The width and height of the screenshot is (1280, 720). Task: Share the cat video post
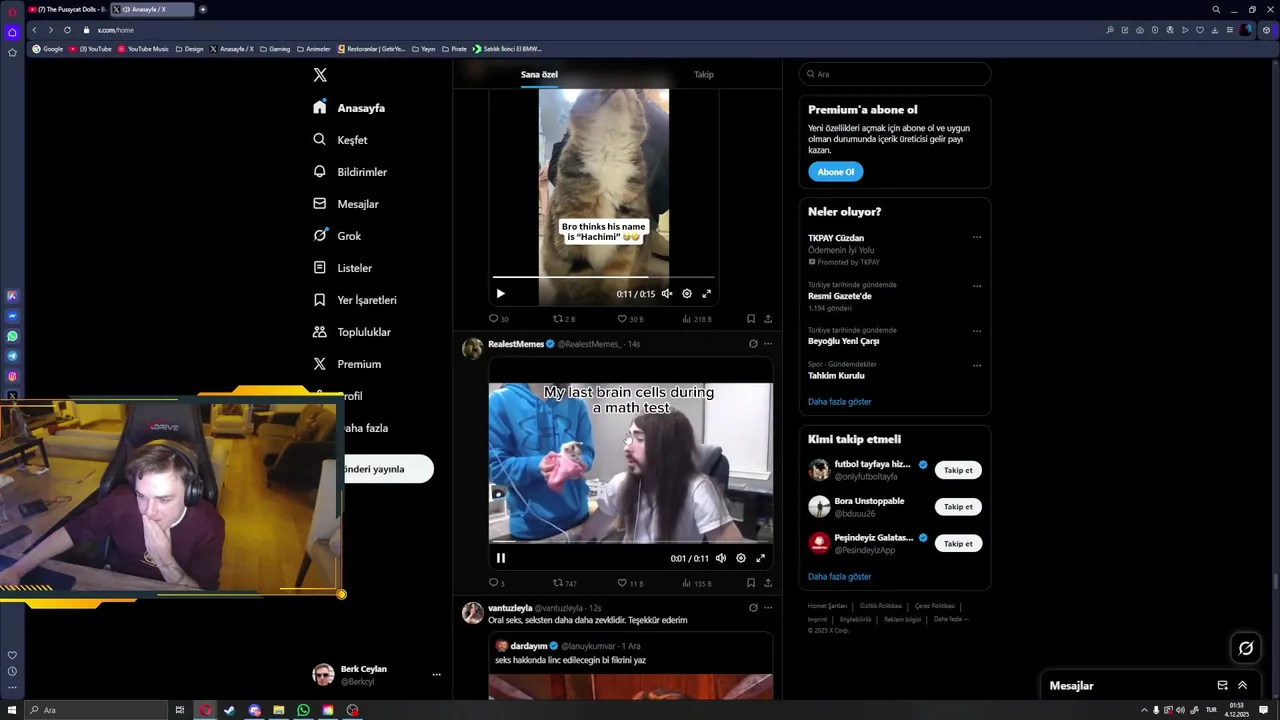point(768,319)
